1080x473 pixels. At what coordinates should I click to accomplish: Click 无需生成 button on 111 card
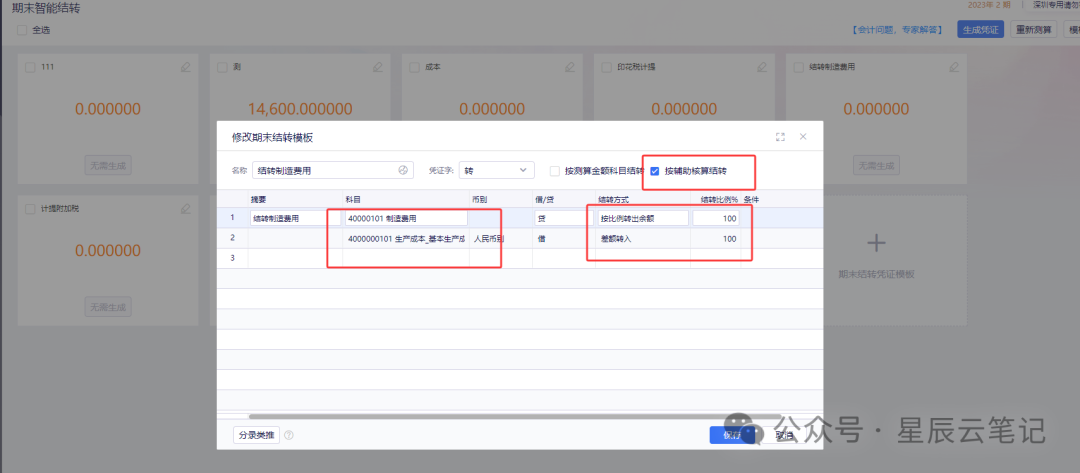tap(108, 165)
